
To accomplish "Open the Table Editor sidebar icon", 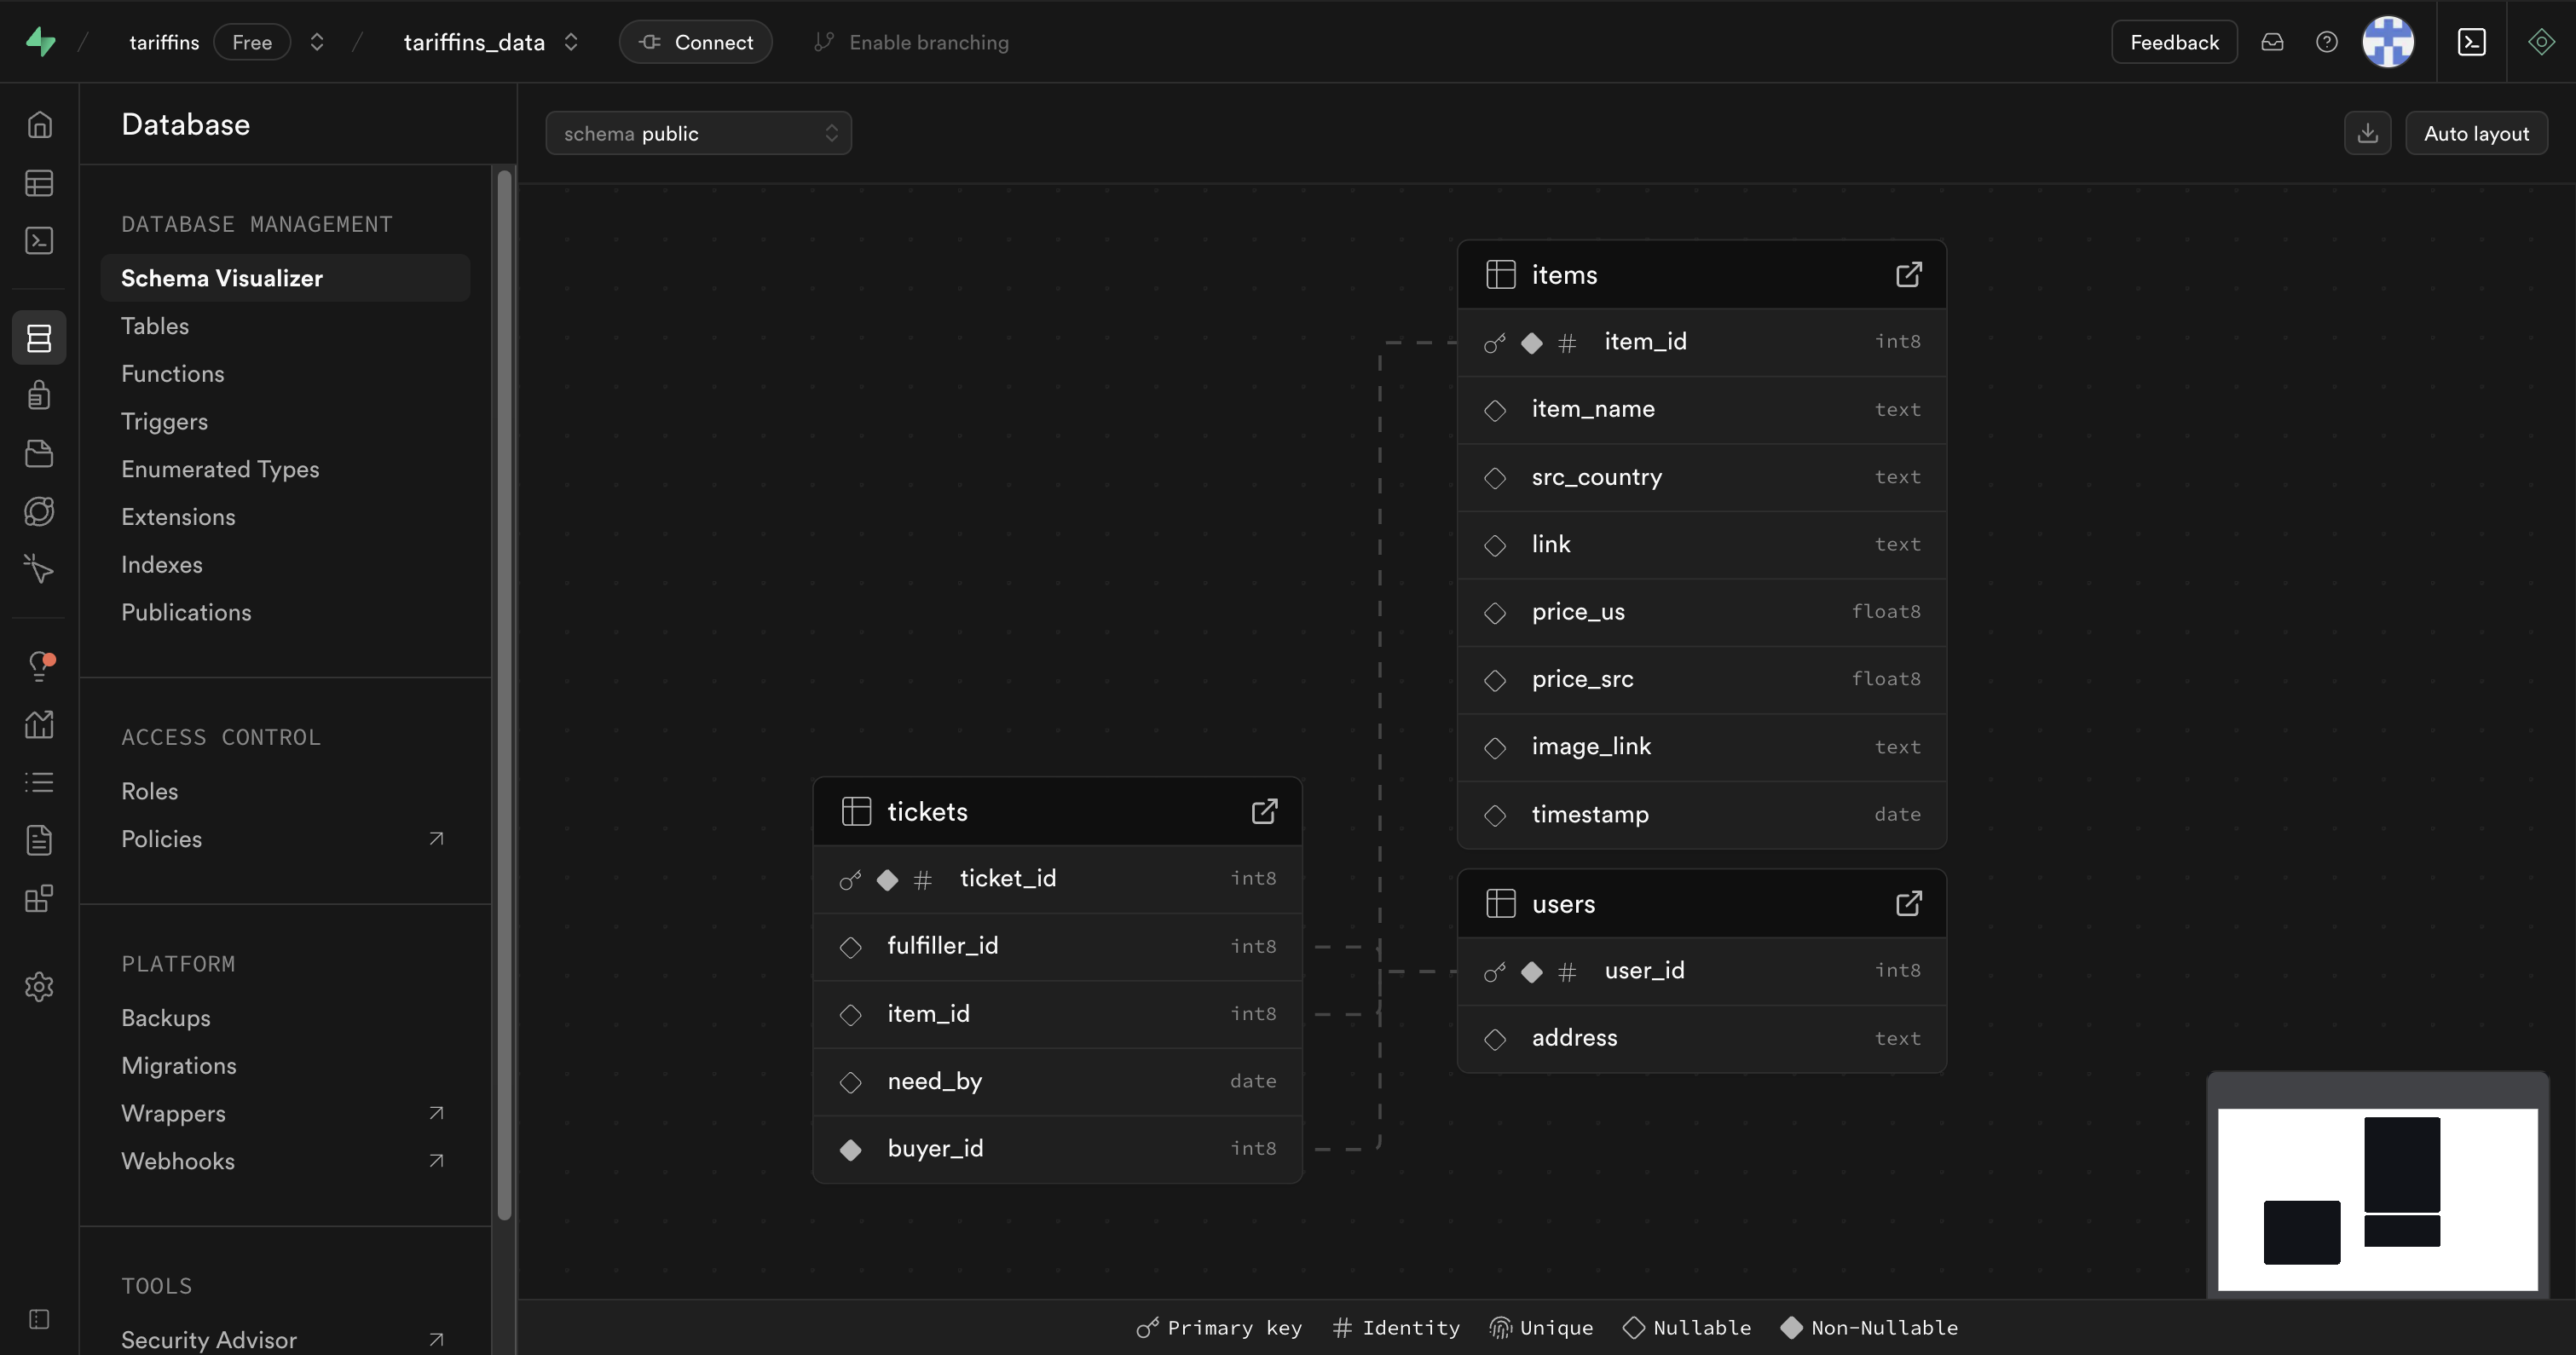I will (39, 183).
